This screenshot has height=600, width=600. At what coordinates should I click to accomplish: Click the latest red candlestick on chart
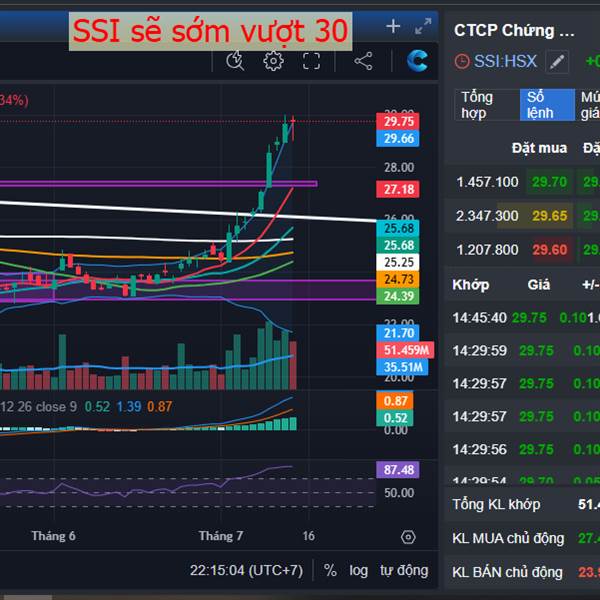click(x=293, y=129)
